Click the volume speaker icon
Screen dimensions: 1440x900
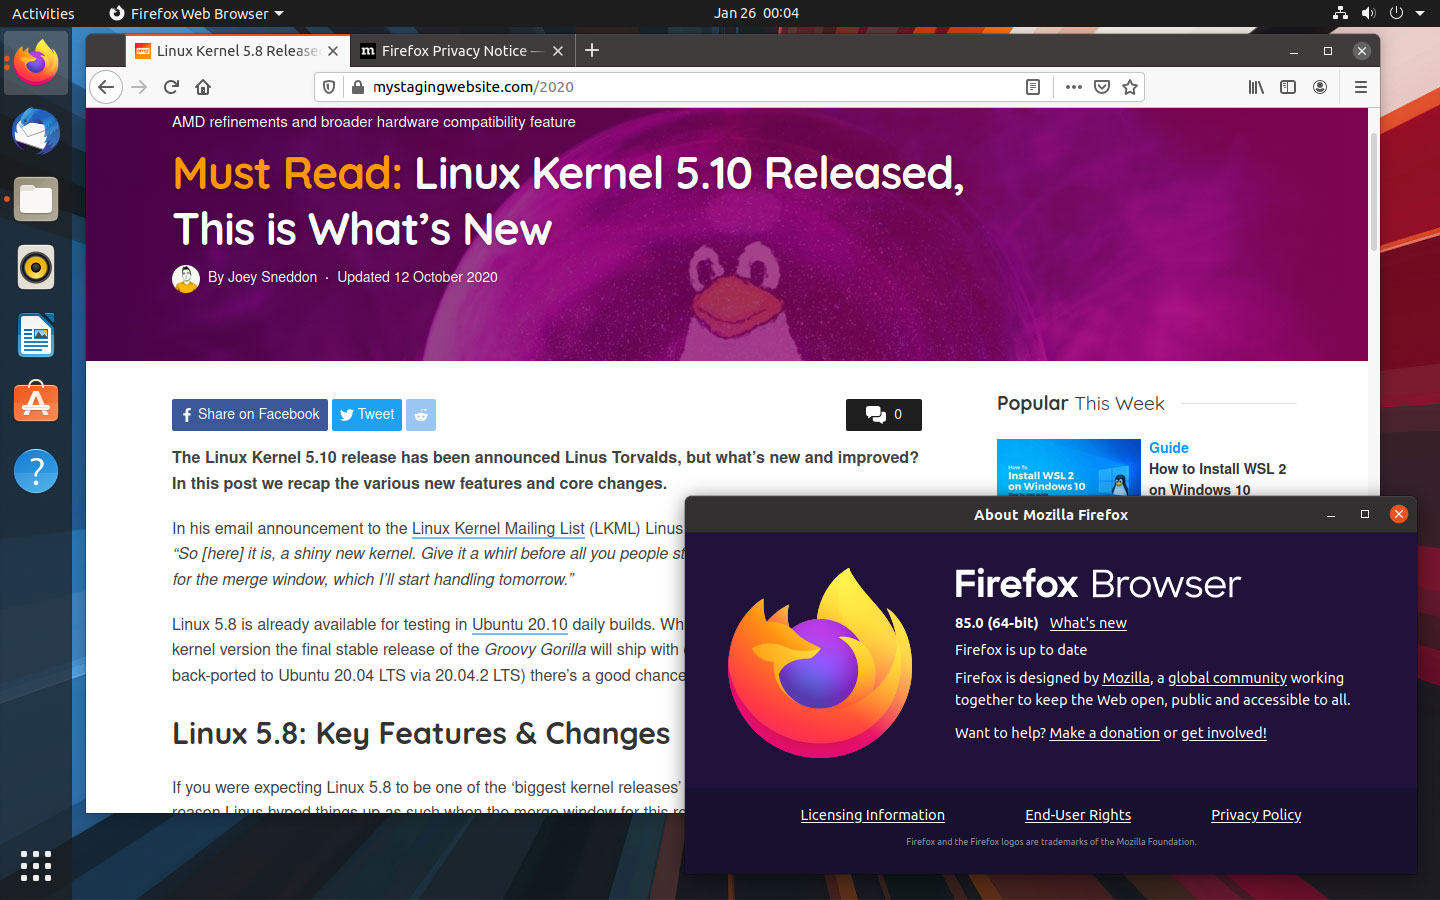(1368, 13)
